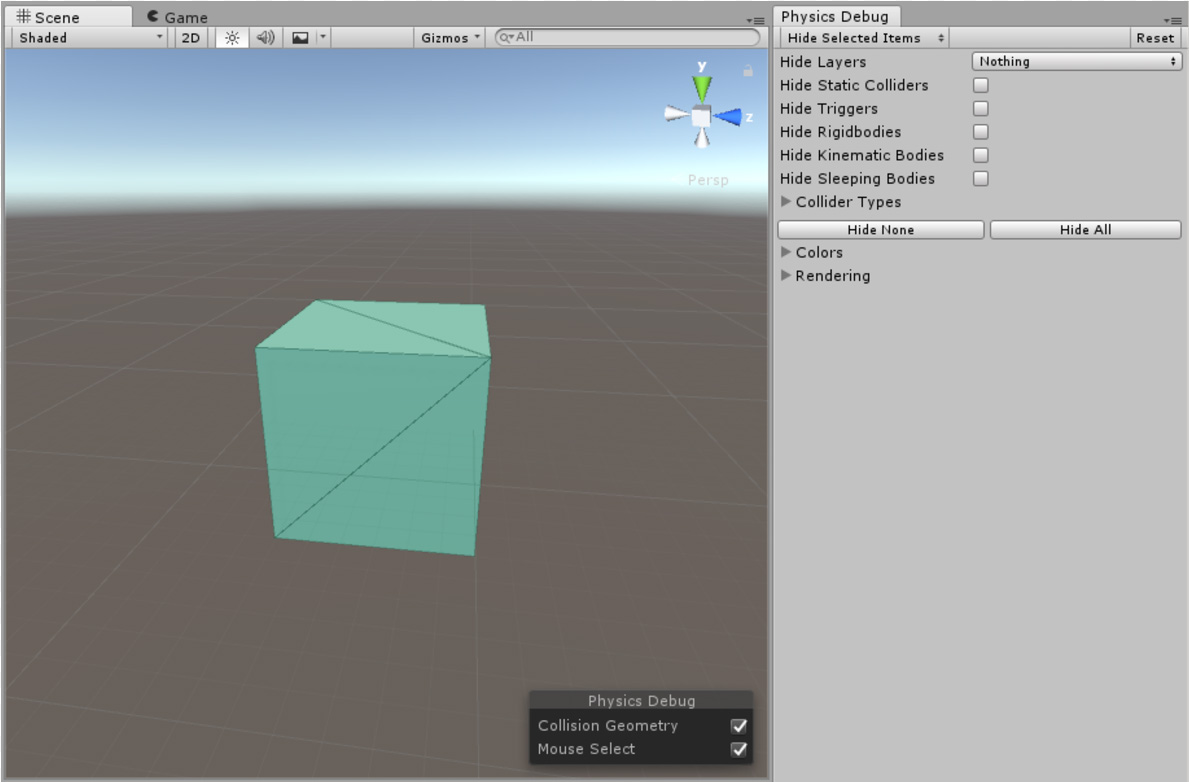The width and height of the screenshot is (1189, 782).
Task: Expand the Collider Types section
Action: (786, 202)
